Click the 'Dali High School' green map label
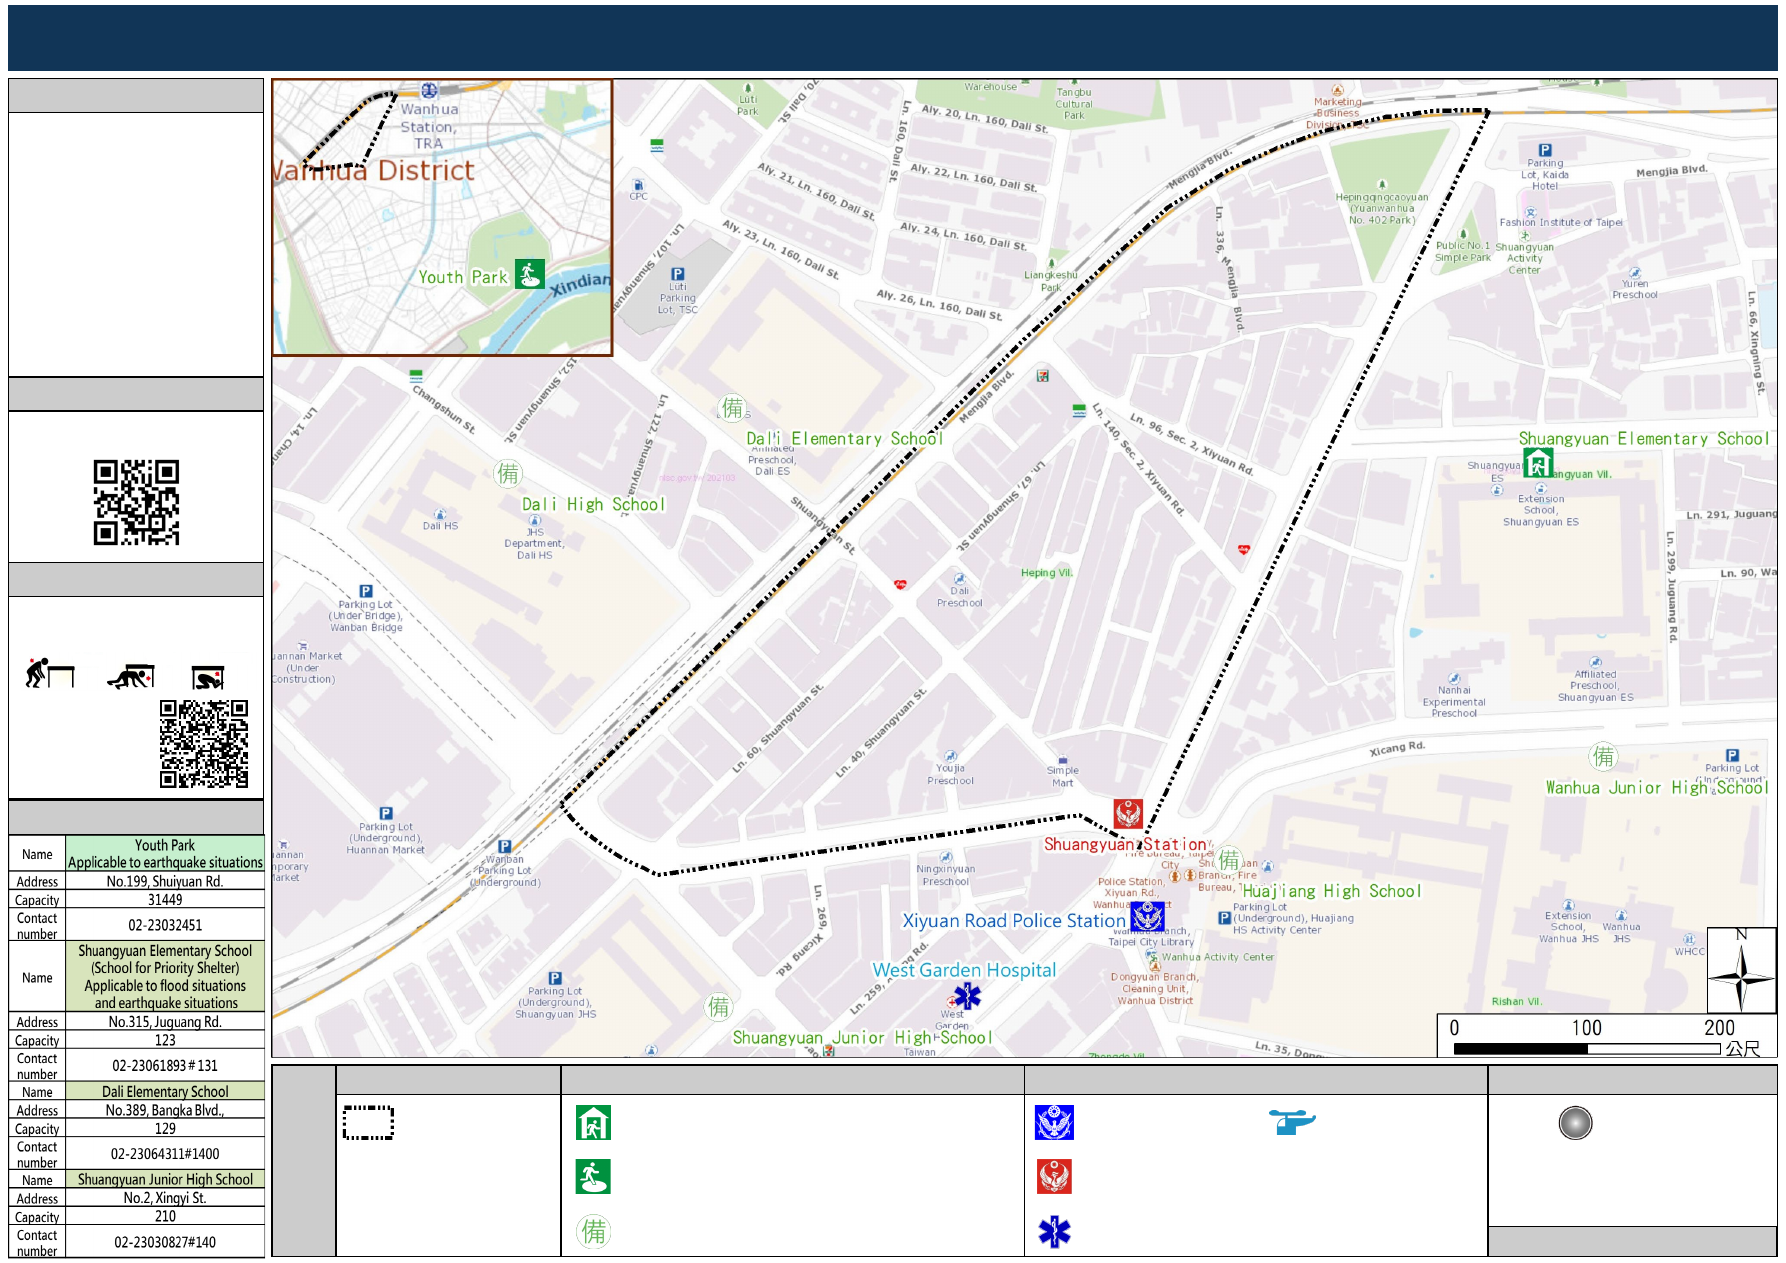 (593, 505)
